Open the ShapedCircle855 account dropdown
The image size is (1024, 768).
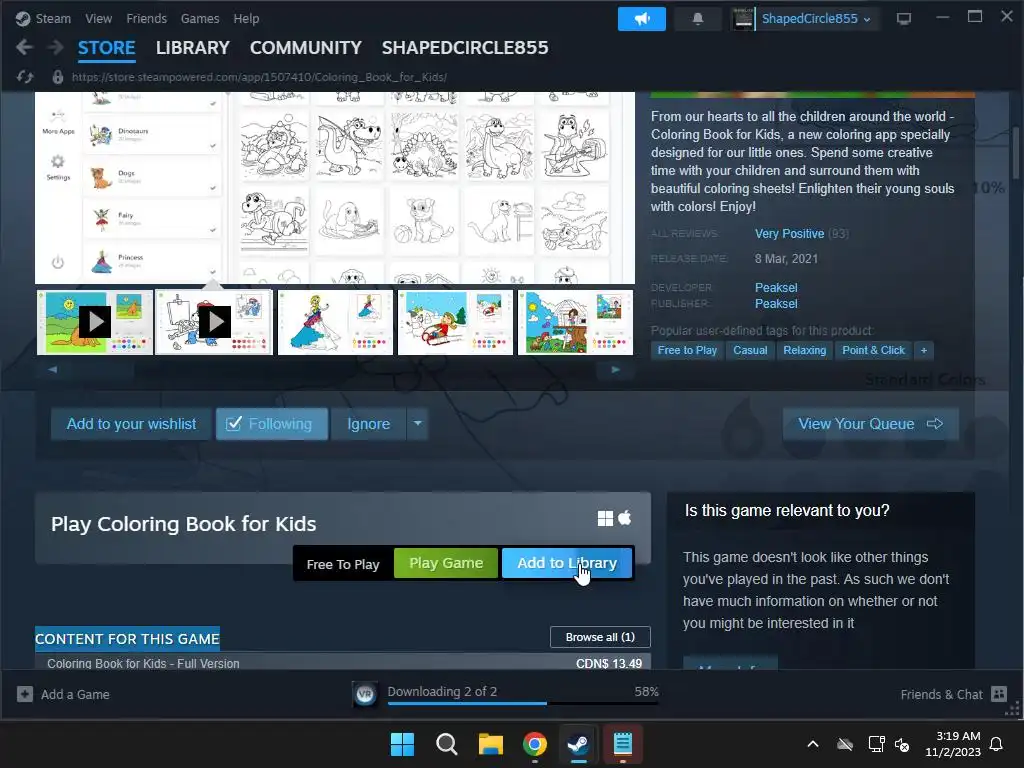pyautogui.click(x=867, y=20)
